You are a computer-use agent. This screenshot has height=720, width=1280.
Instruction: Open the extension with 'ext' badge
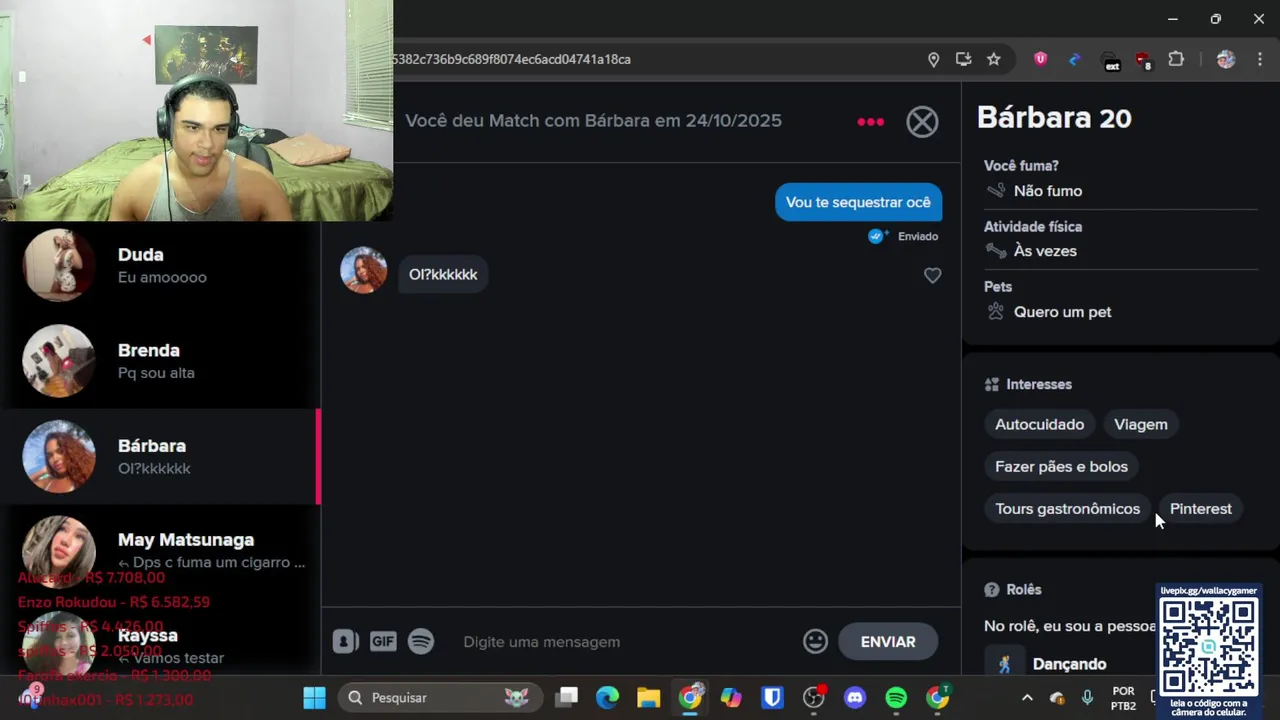tap(1110, 60)
